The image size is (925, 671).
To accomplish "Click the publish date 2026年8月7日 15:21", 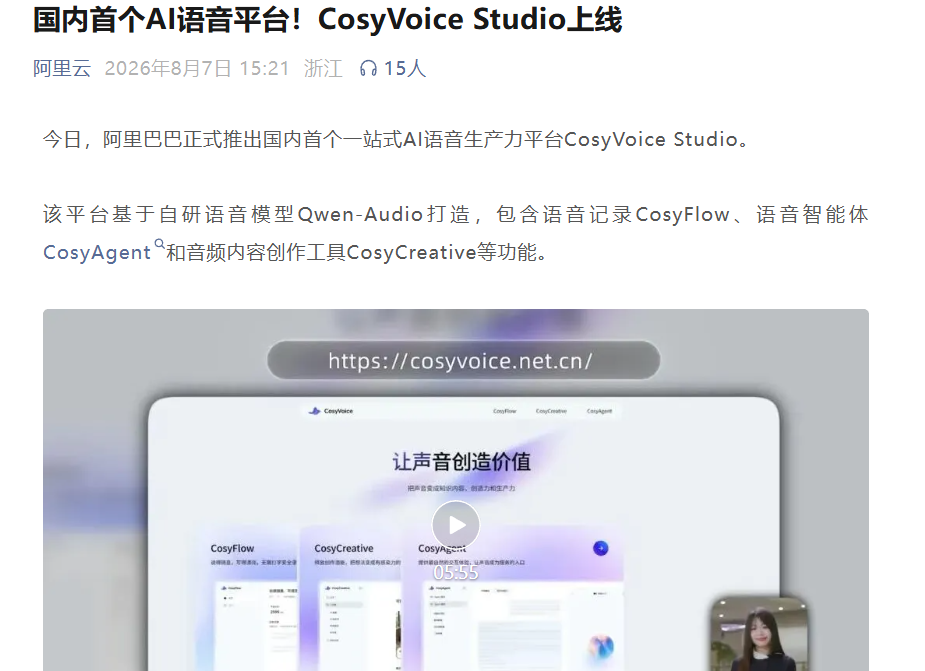I will coord(197,68).
